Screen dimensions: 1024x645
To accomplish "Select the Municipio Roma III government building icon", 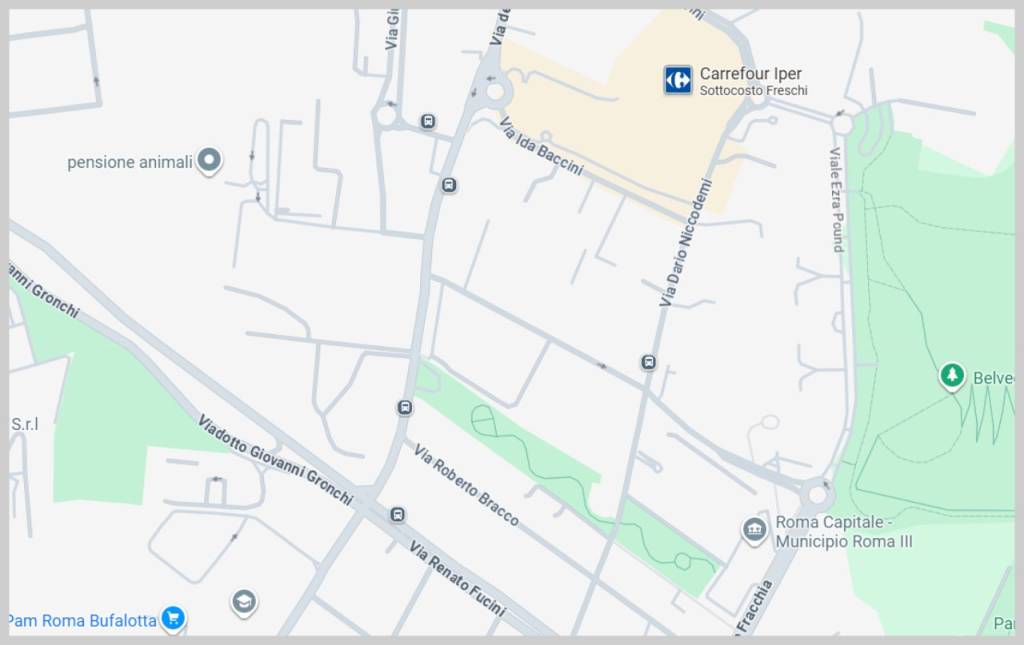I will pos(754,529).
